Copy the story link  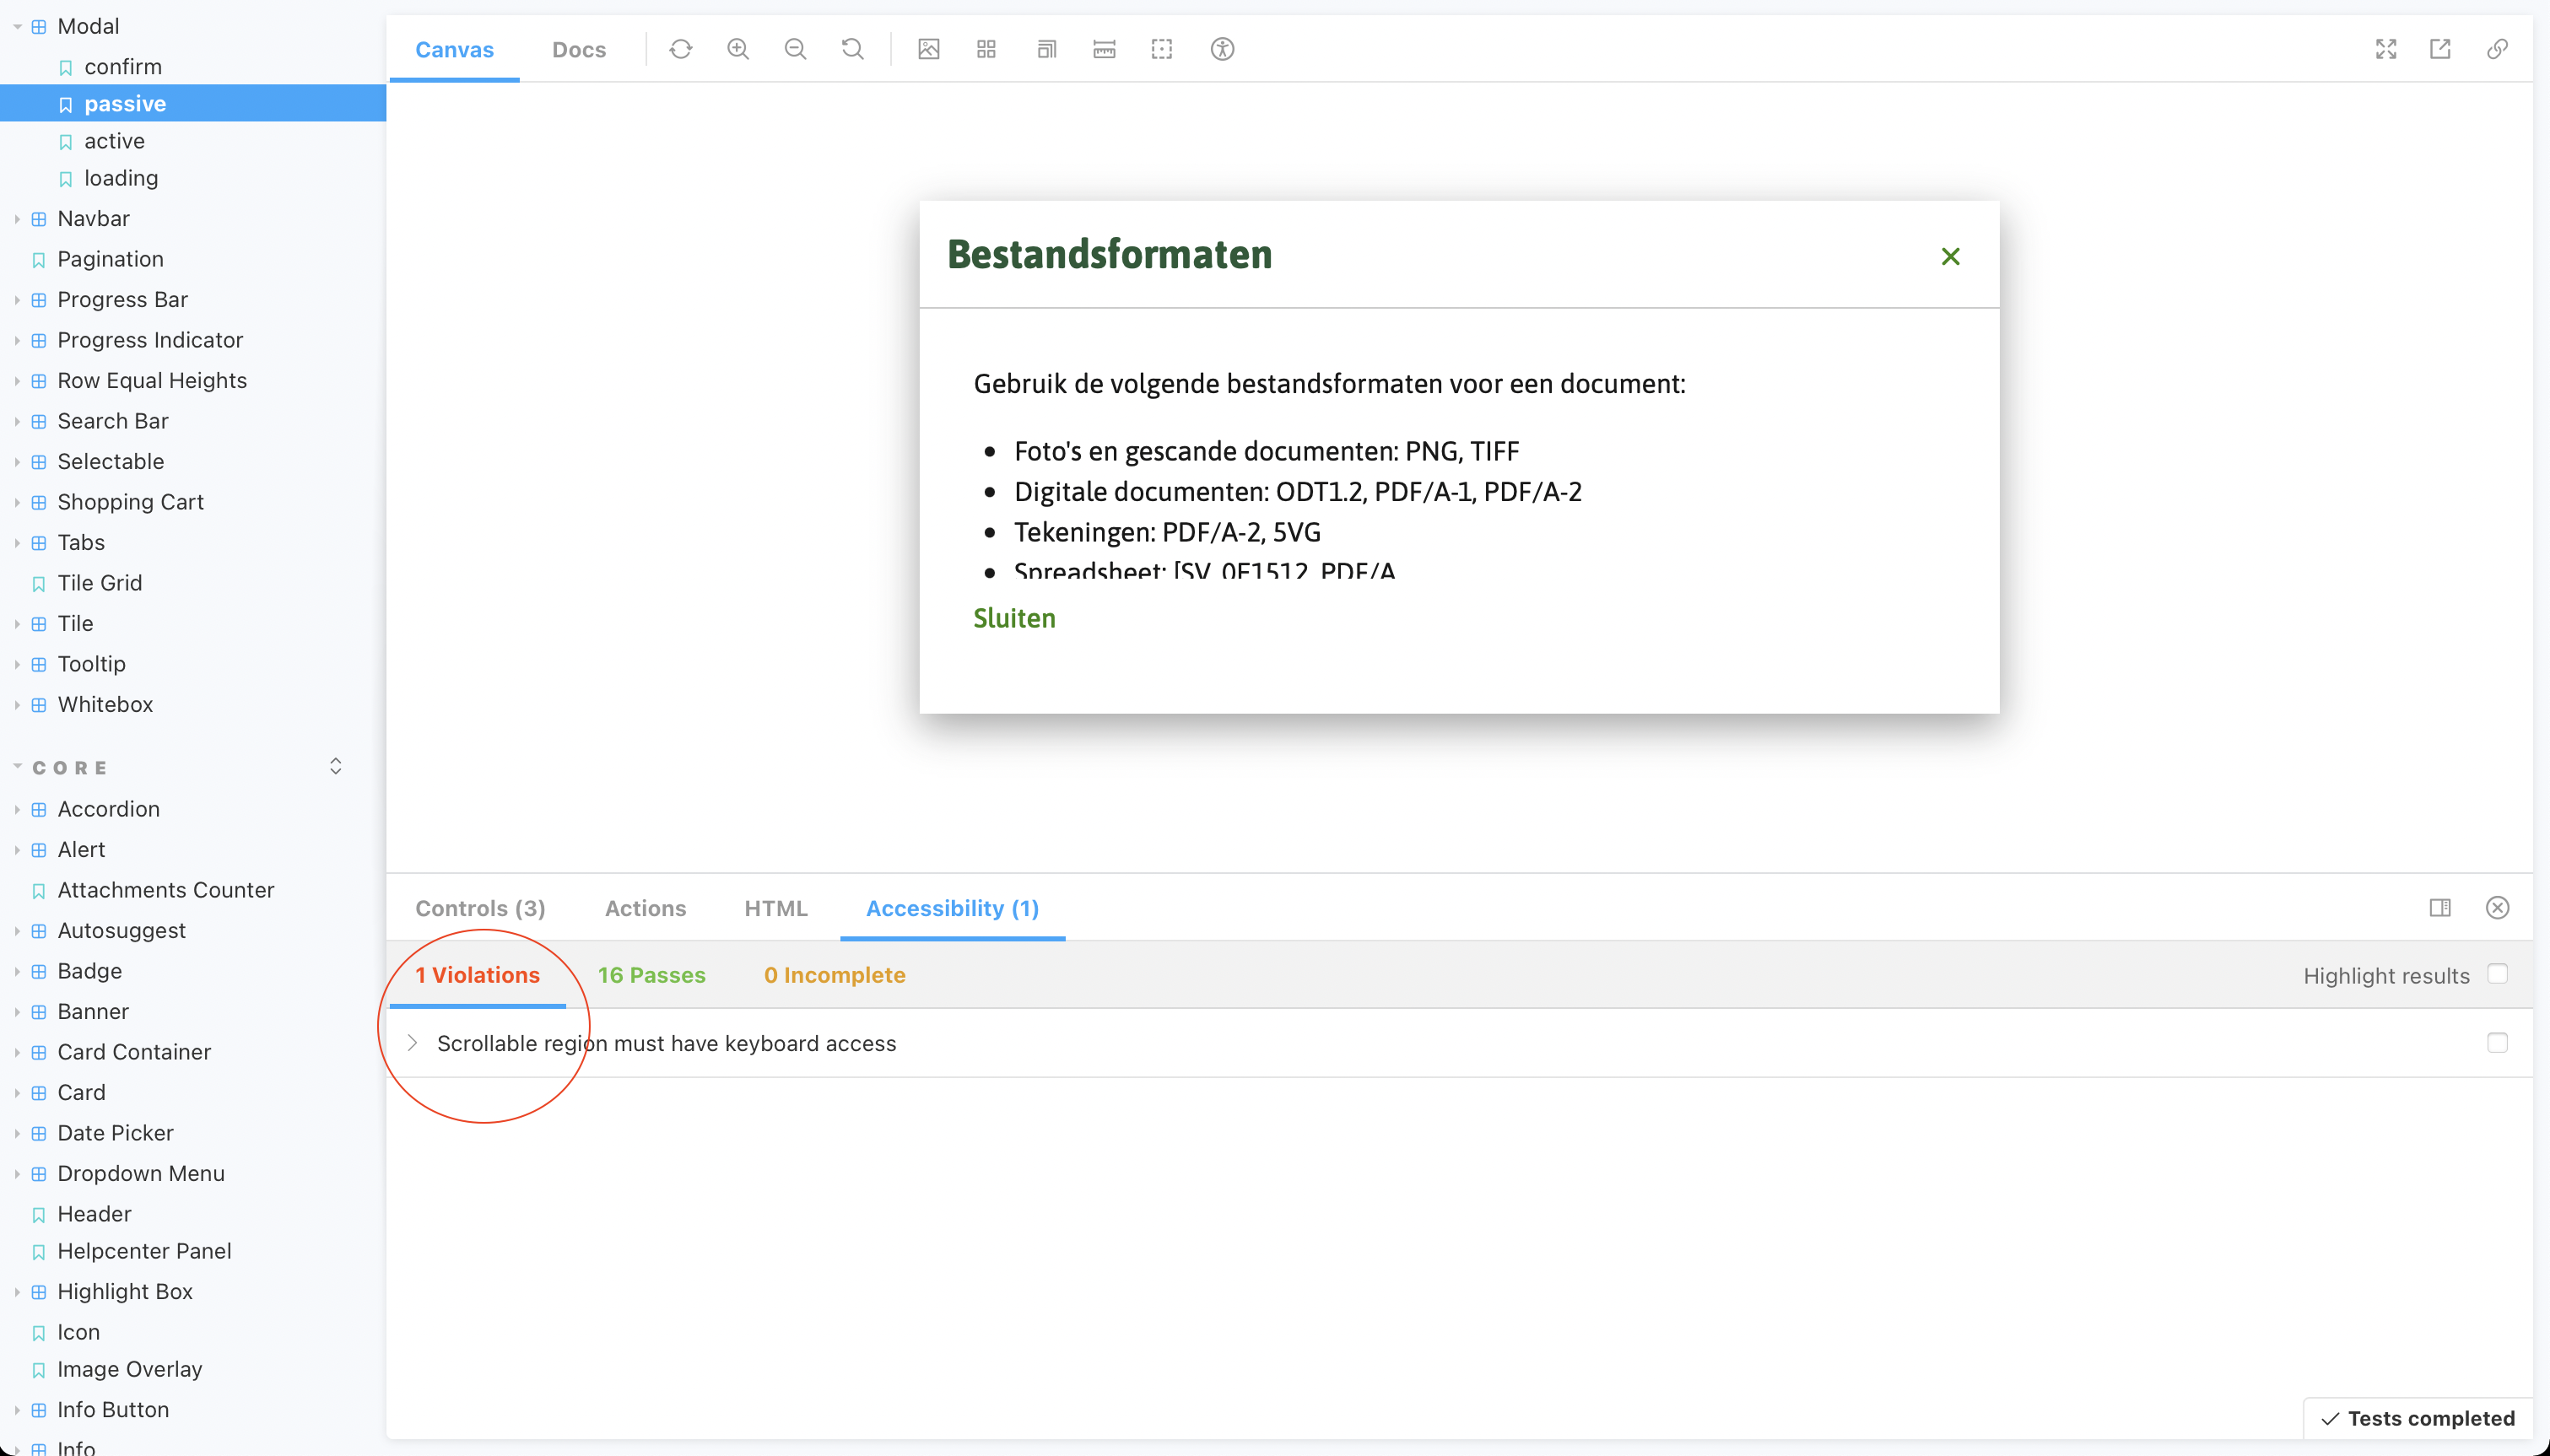pyautogui.click(x=2497, y=49)
